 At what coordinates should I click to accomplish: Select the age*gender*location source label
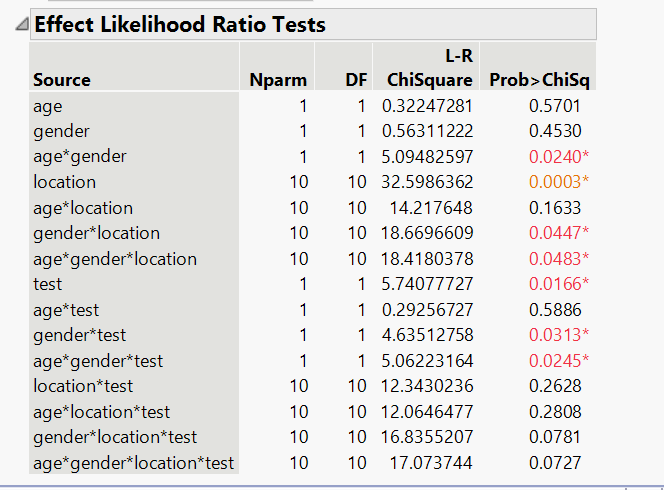115,259
